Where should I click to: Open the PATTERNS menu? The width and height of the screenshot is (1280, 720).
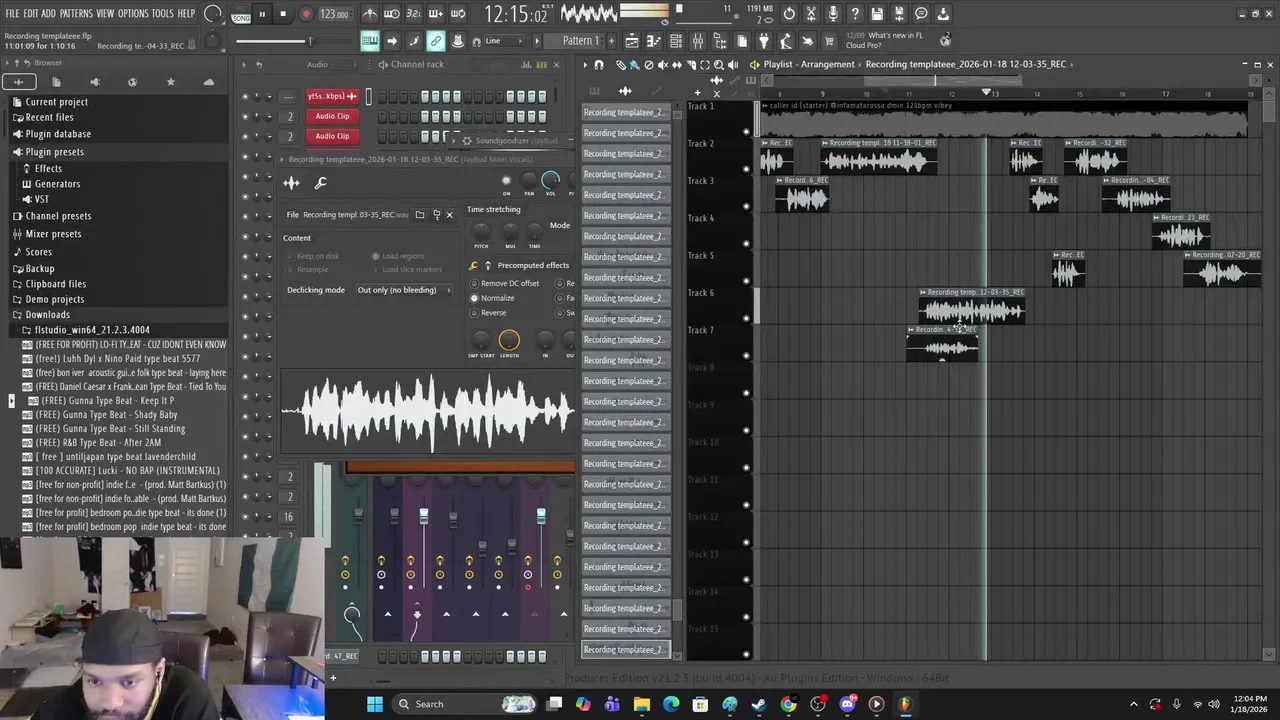click(76, 14)
